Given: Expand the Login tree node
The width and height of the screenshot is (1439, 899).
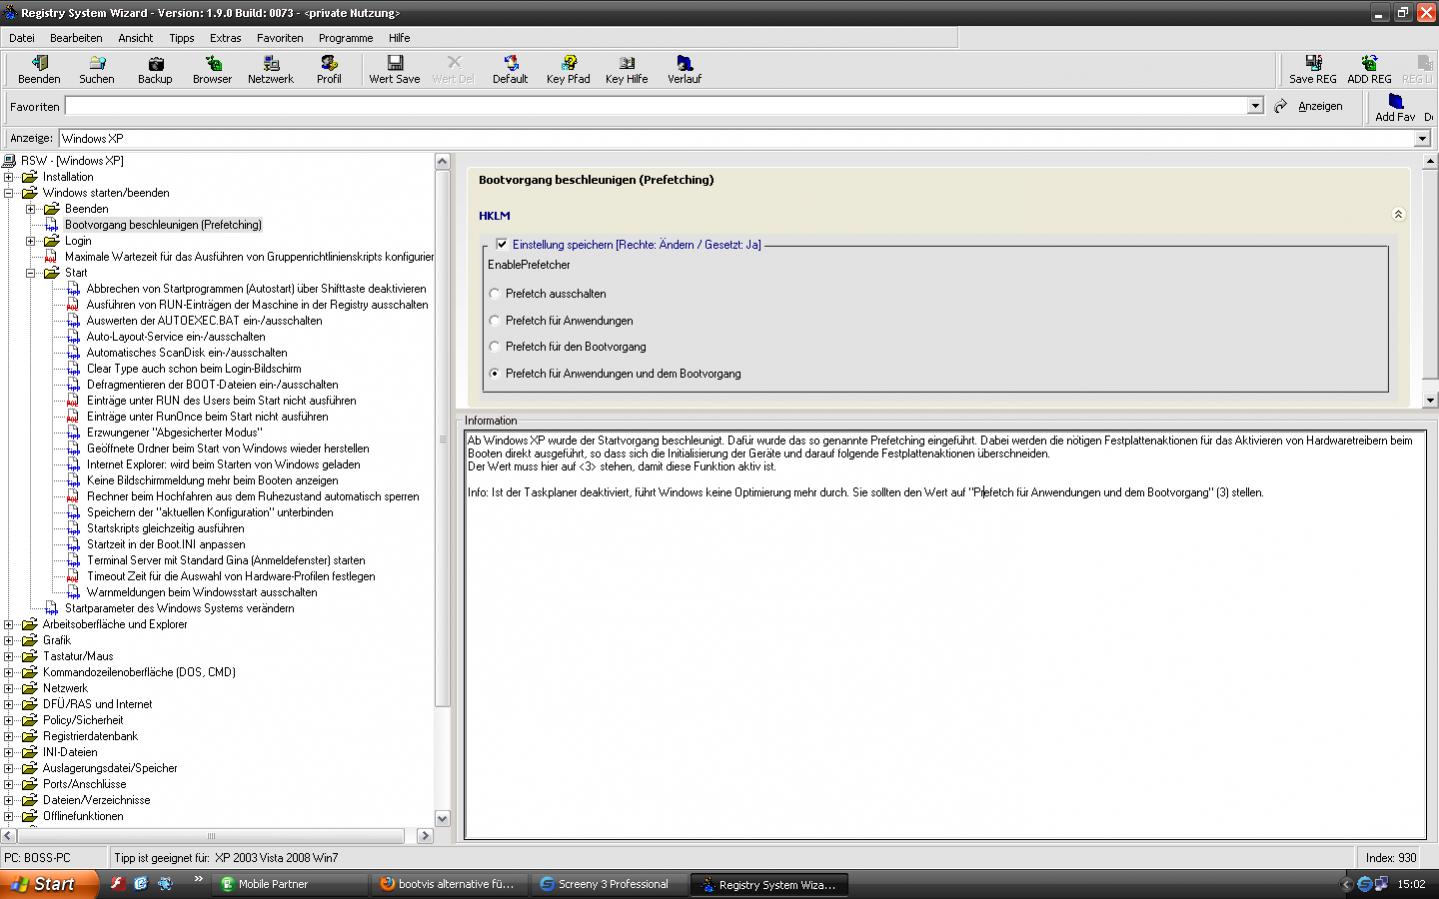Looking at the screenshot, I should [31, 241].
